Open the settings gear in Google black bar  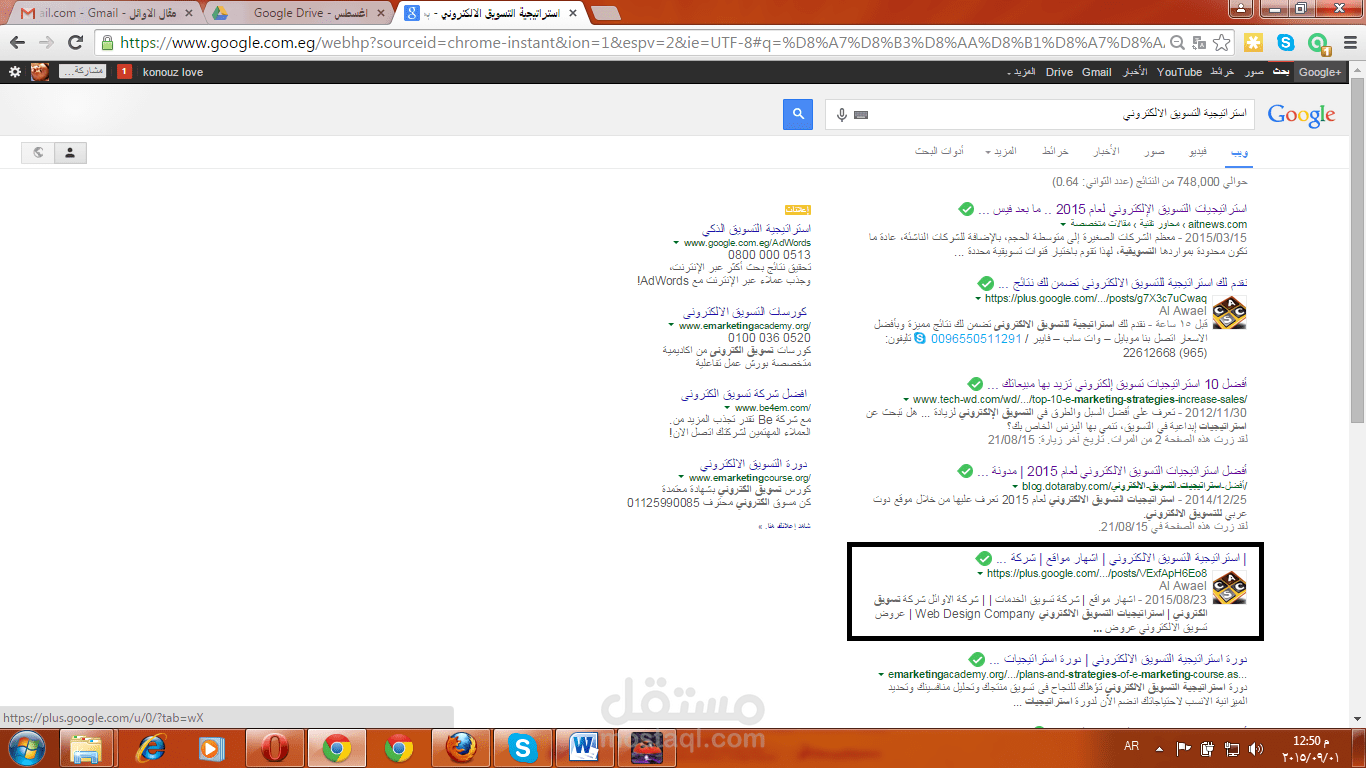coord(14,72)
